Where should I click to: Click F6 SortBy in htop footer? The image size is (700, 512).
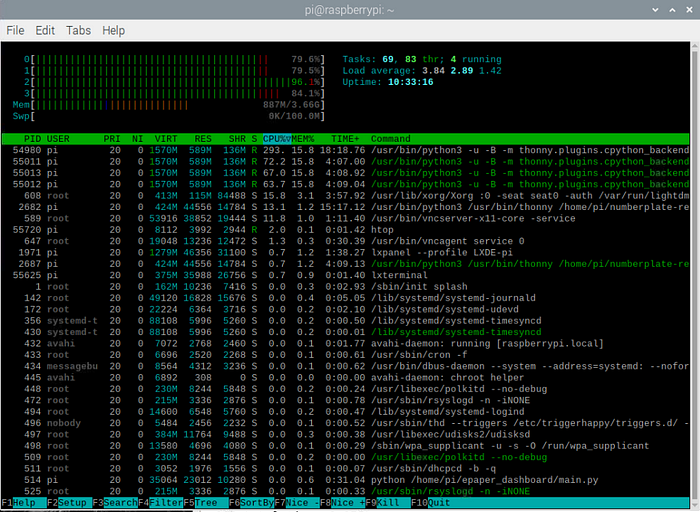coord(251,503)
